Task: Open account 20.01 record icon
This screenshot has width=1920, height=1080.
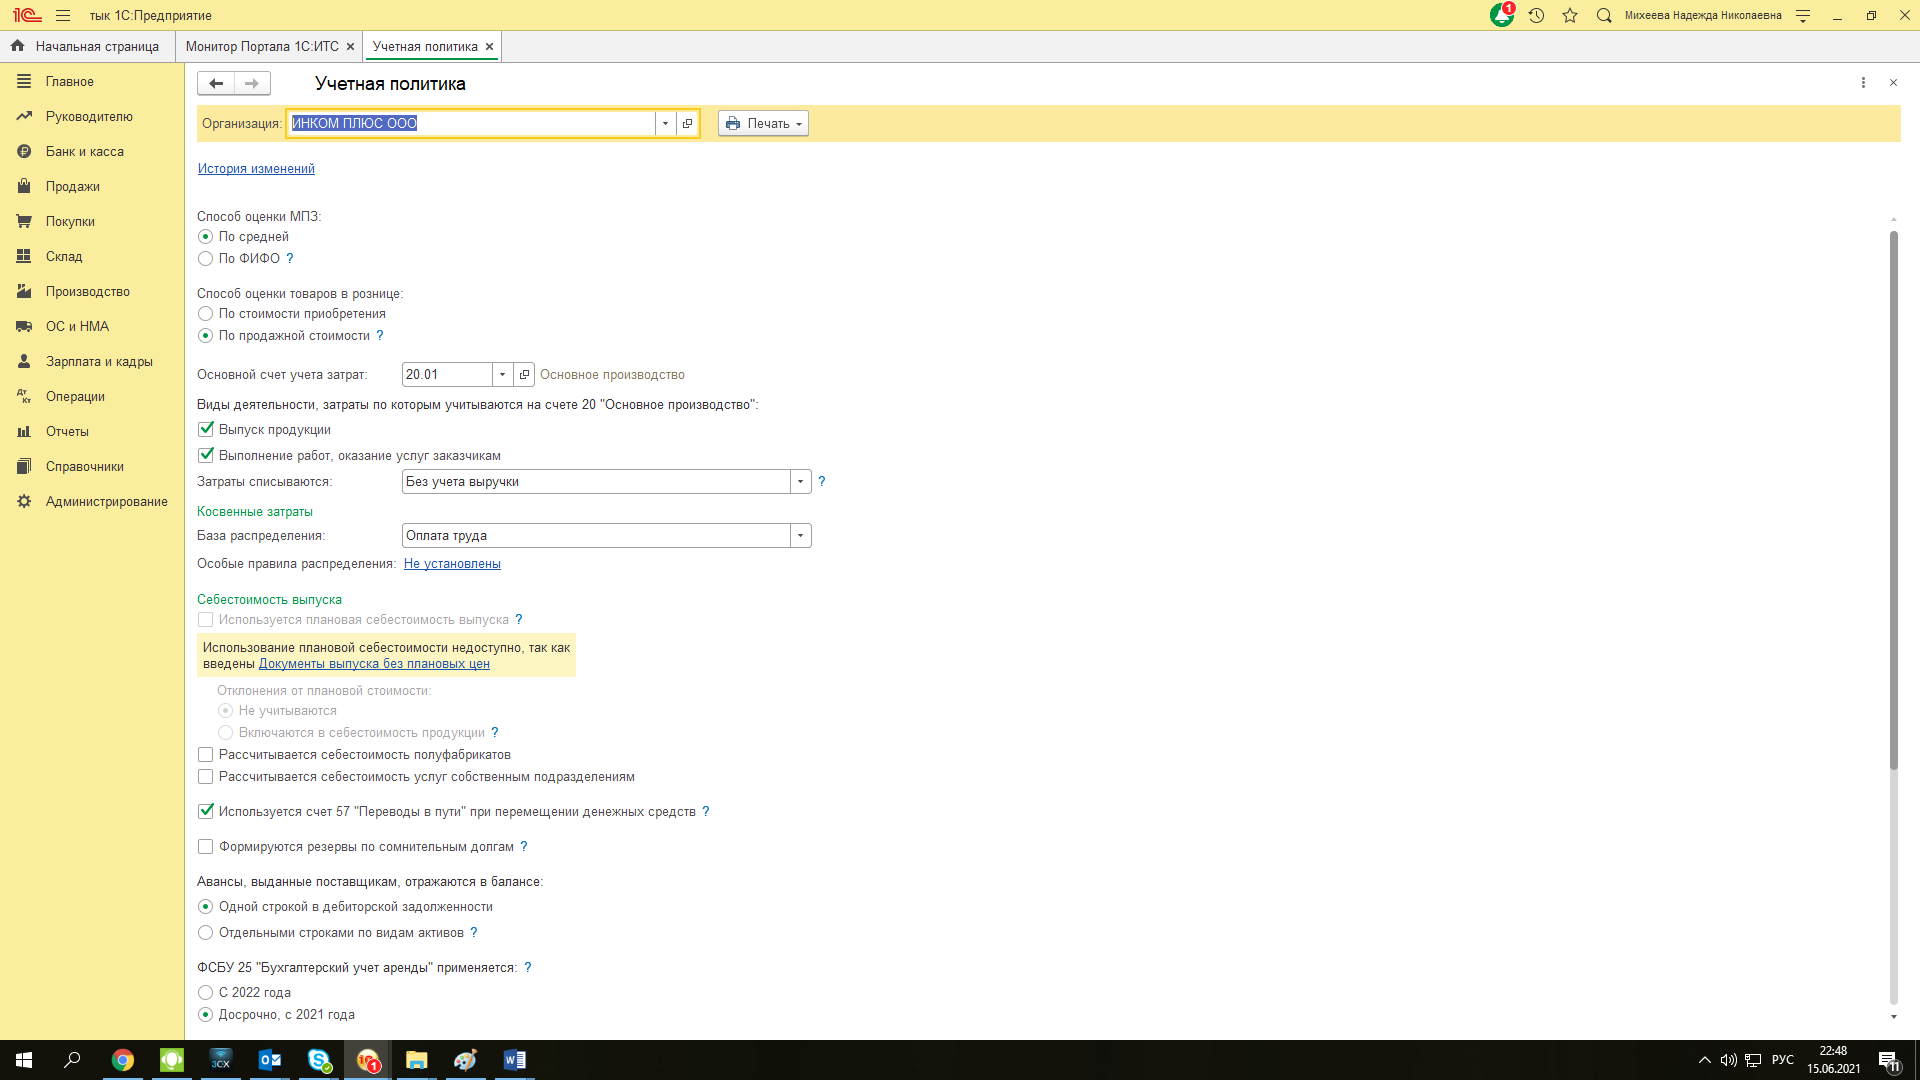Action: (524, 374)
